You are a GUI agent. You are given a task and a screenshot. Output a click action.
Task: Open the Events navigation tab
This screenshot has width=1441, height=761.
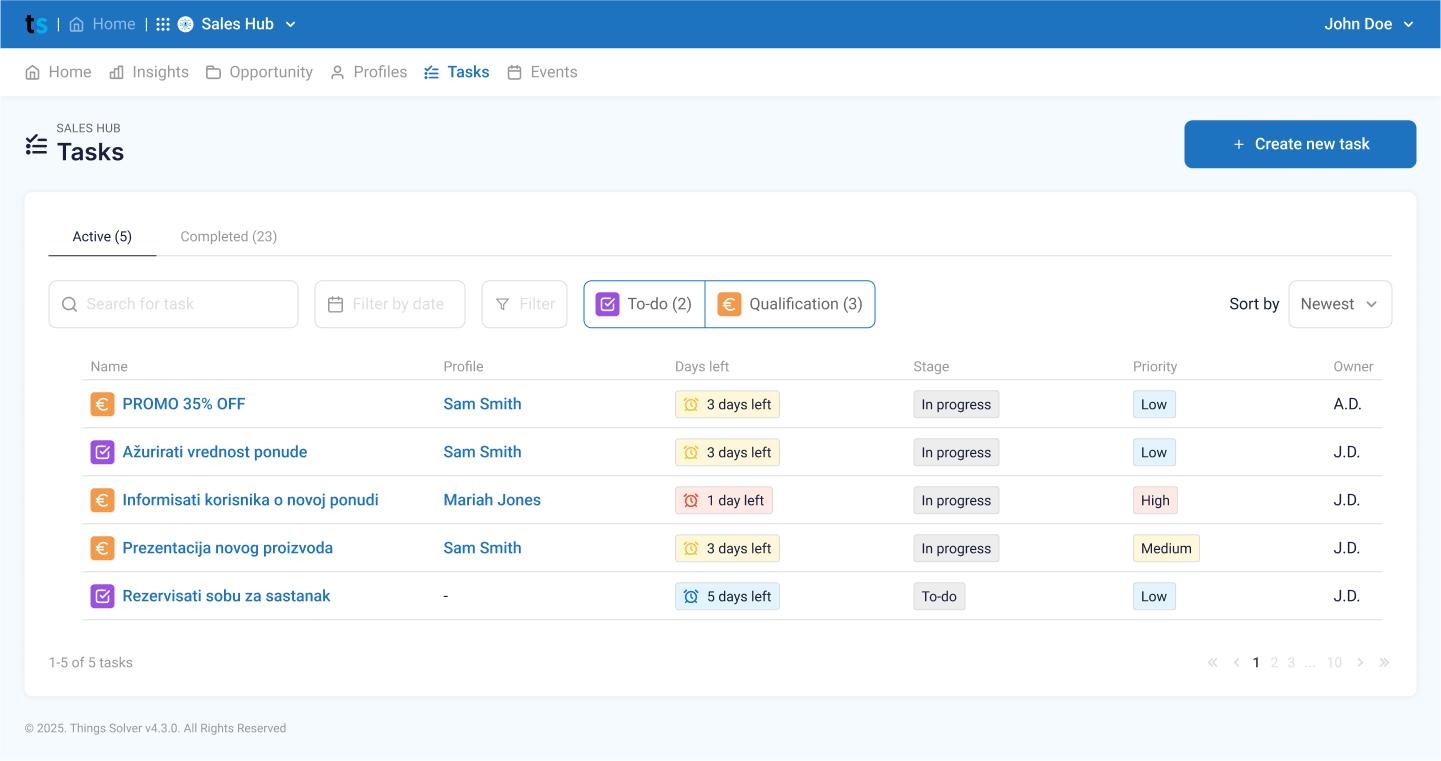[x=542, y=72]
